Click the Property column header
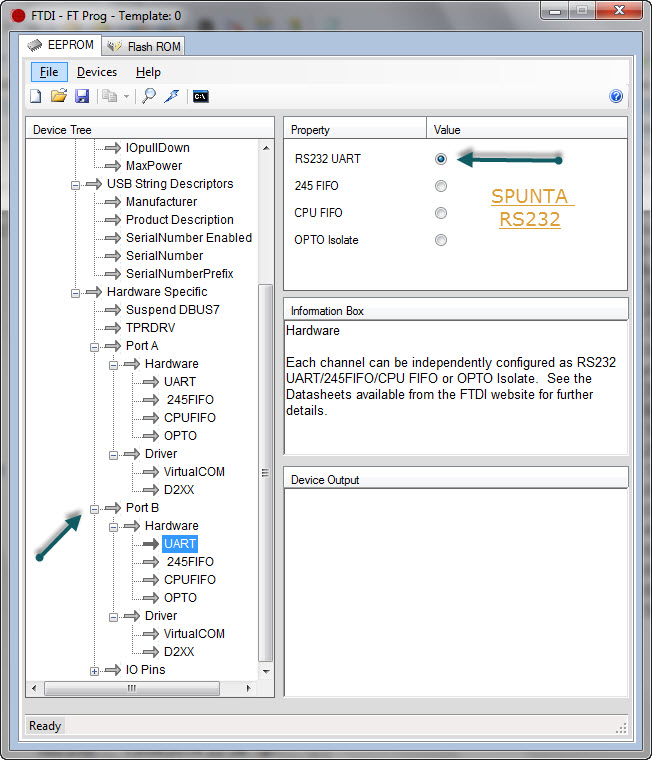The height and width of the screenshot is (760, 652). tap(355, 129)
